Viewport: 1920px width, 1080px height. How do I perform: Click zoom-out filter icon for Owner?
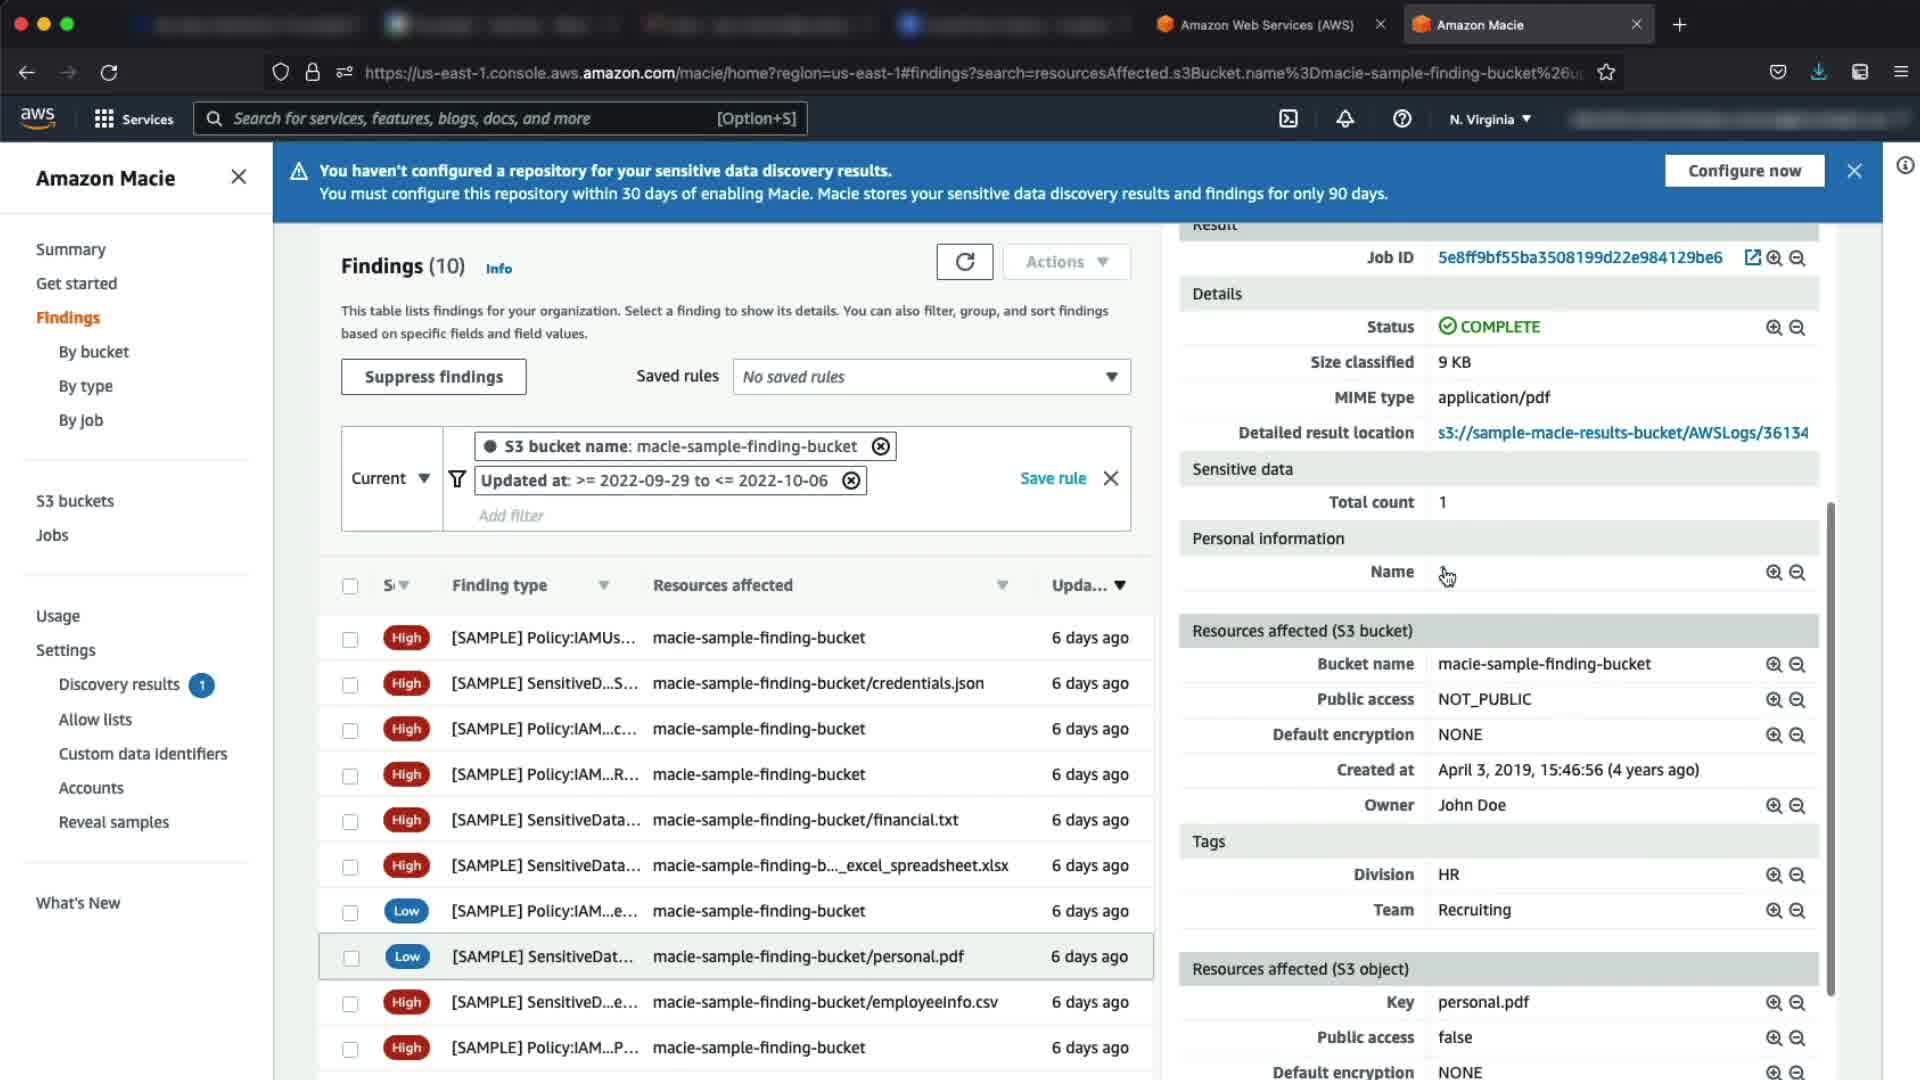pyautogui.click(x=1797, y=806)
